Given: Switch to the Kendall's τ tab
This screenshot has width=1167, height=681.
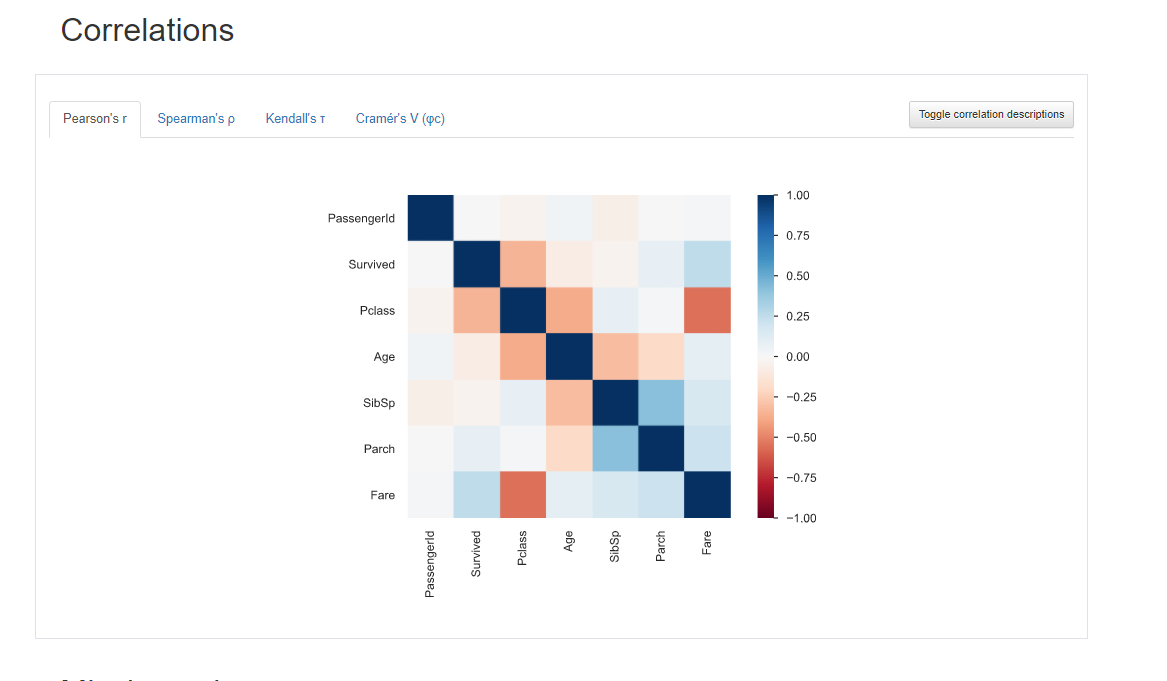Looking at the screenshot, I should (295, 118).
